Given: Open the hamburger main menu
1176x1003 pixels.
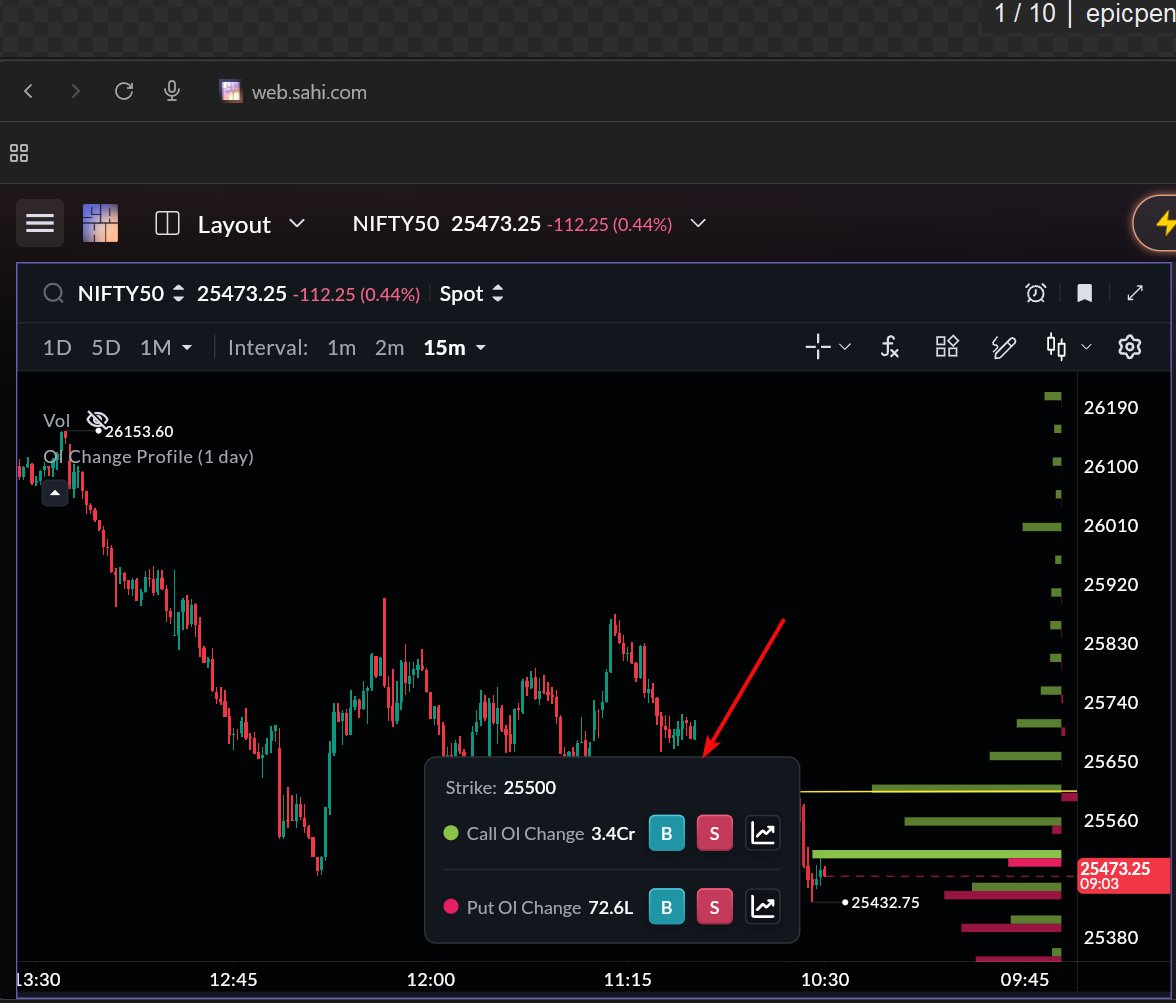Looking at the screenshot, I should click(x=40, y=223).
